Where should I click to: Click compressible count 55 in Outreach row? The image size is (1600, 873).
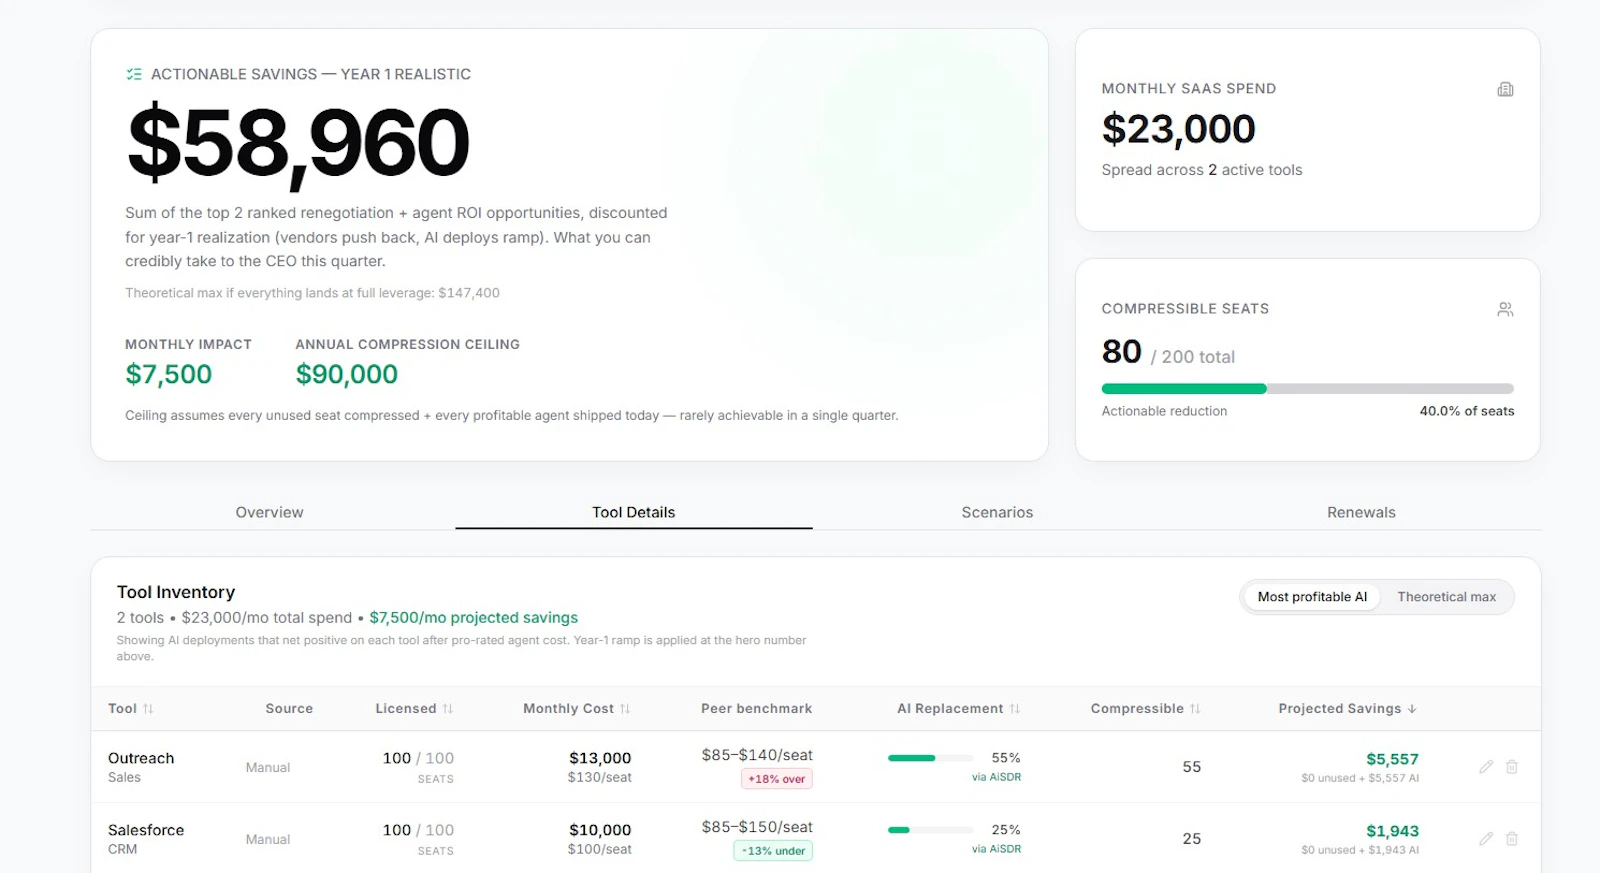click(x=1191, y=767)
